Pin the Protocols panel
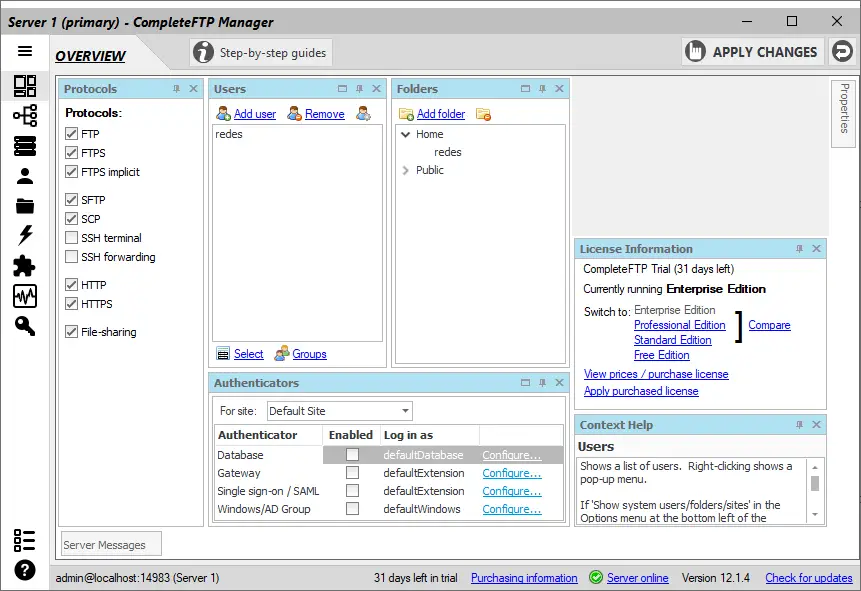This screenshot has height=591, width=861. 176,88
